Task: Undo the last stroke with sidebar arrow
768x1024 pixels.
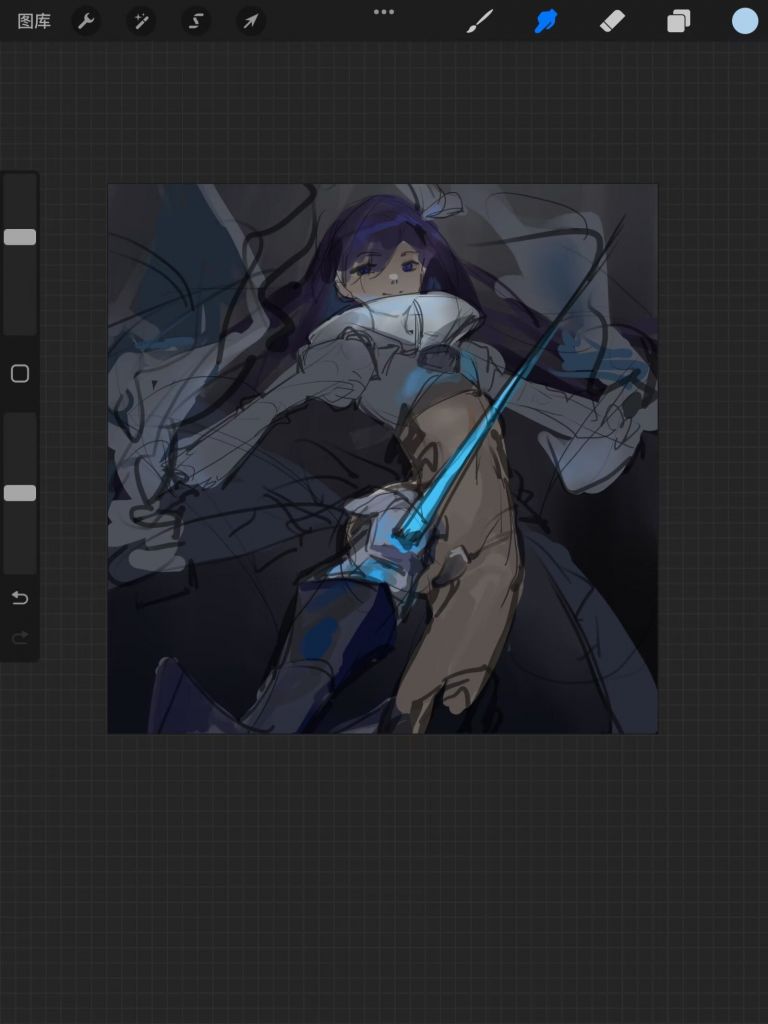Action: [x=20, y=598]
